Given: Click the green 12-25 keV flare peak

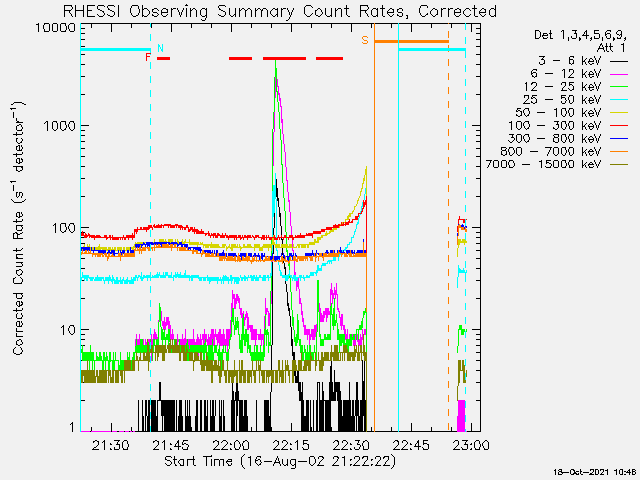Looking at the screenshot, I should pos(276,62).
